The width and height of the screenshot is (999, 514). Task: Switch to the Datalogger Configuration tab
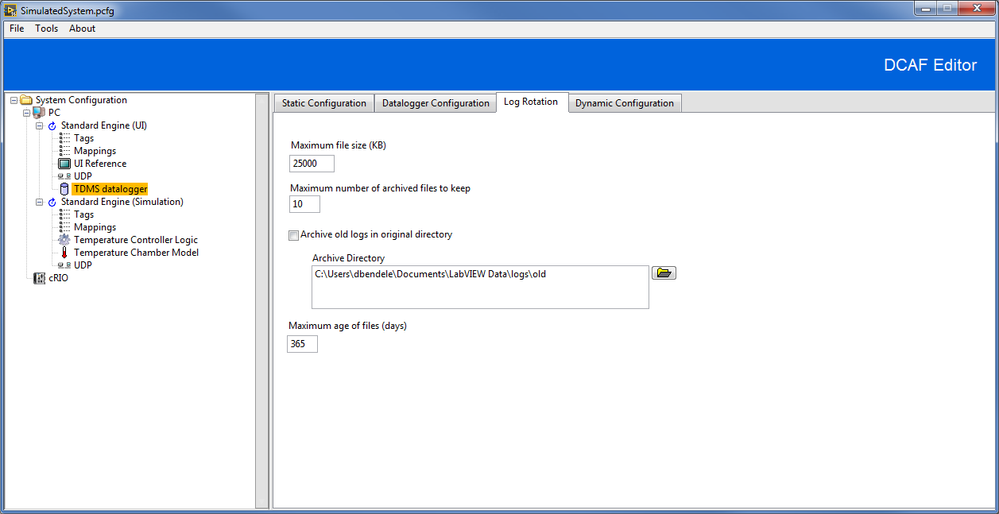pyautogui.click(x=436, y=103)
